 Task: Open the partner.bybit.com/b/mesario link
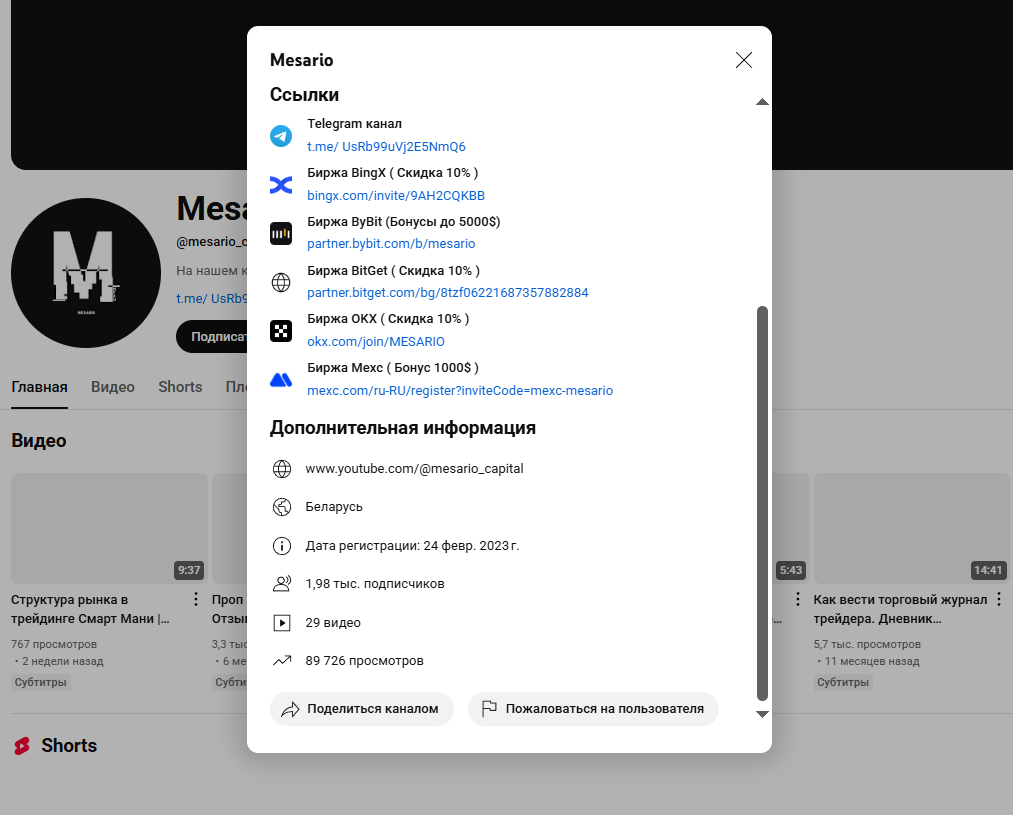pyautogui.click(x=391, y=244)
